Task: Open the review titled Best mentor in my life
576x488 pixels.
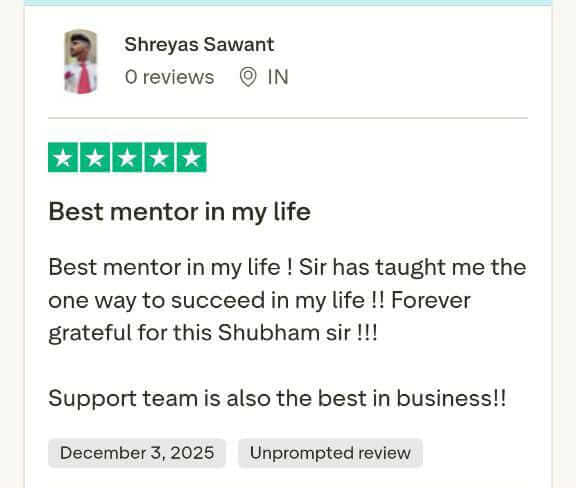Action: [x=180, y=212]
